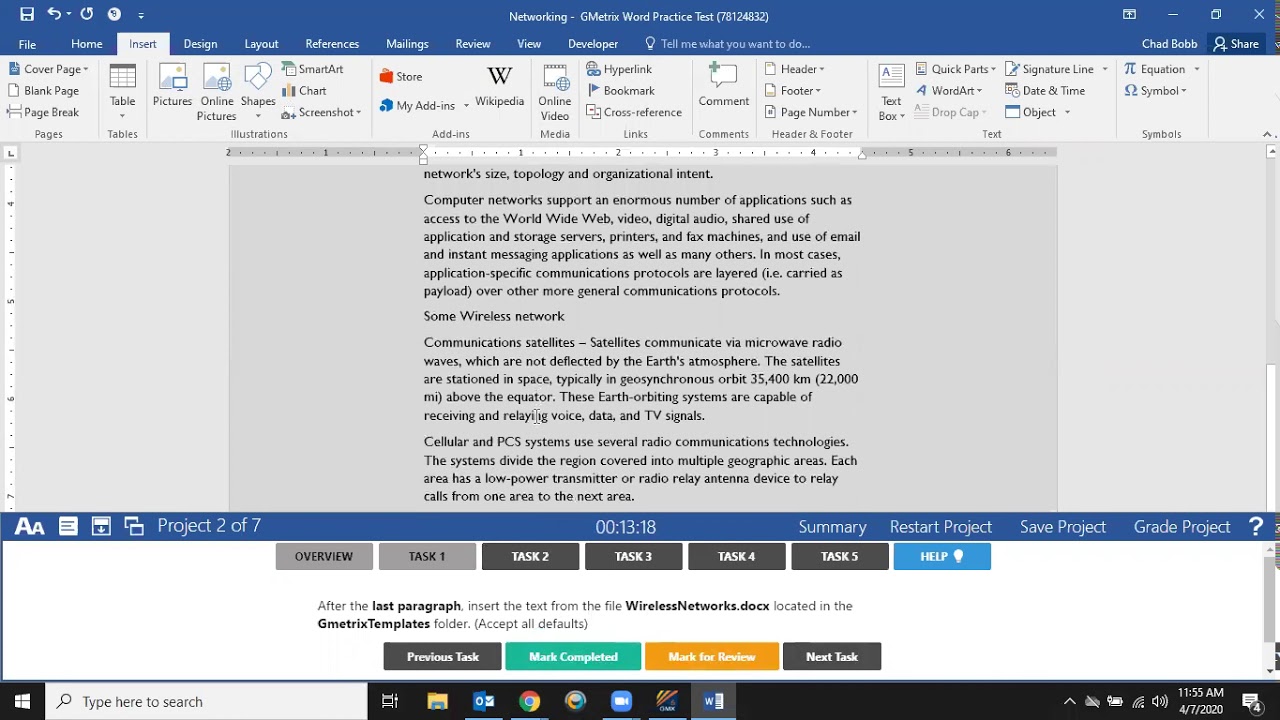This screenshot has height=720, width=1280.
Task: Expand the Footer dropdown
Action: [x=792, y=91]
